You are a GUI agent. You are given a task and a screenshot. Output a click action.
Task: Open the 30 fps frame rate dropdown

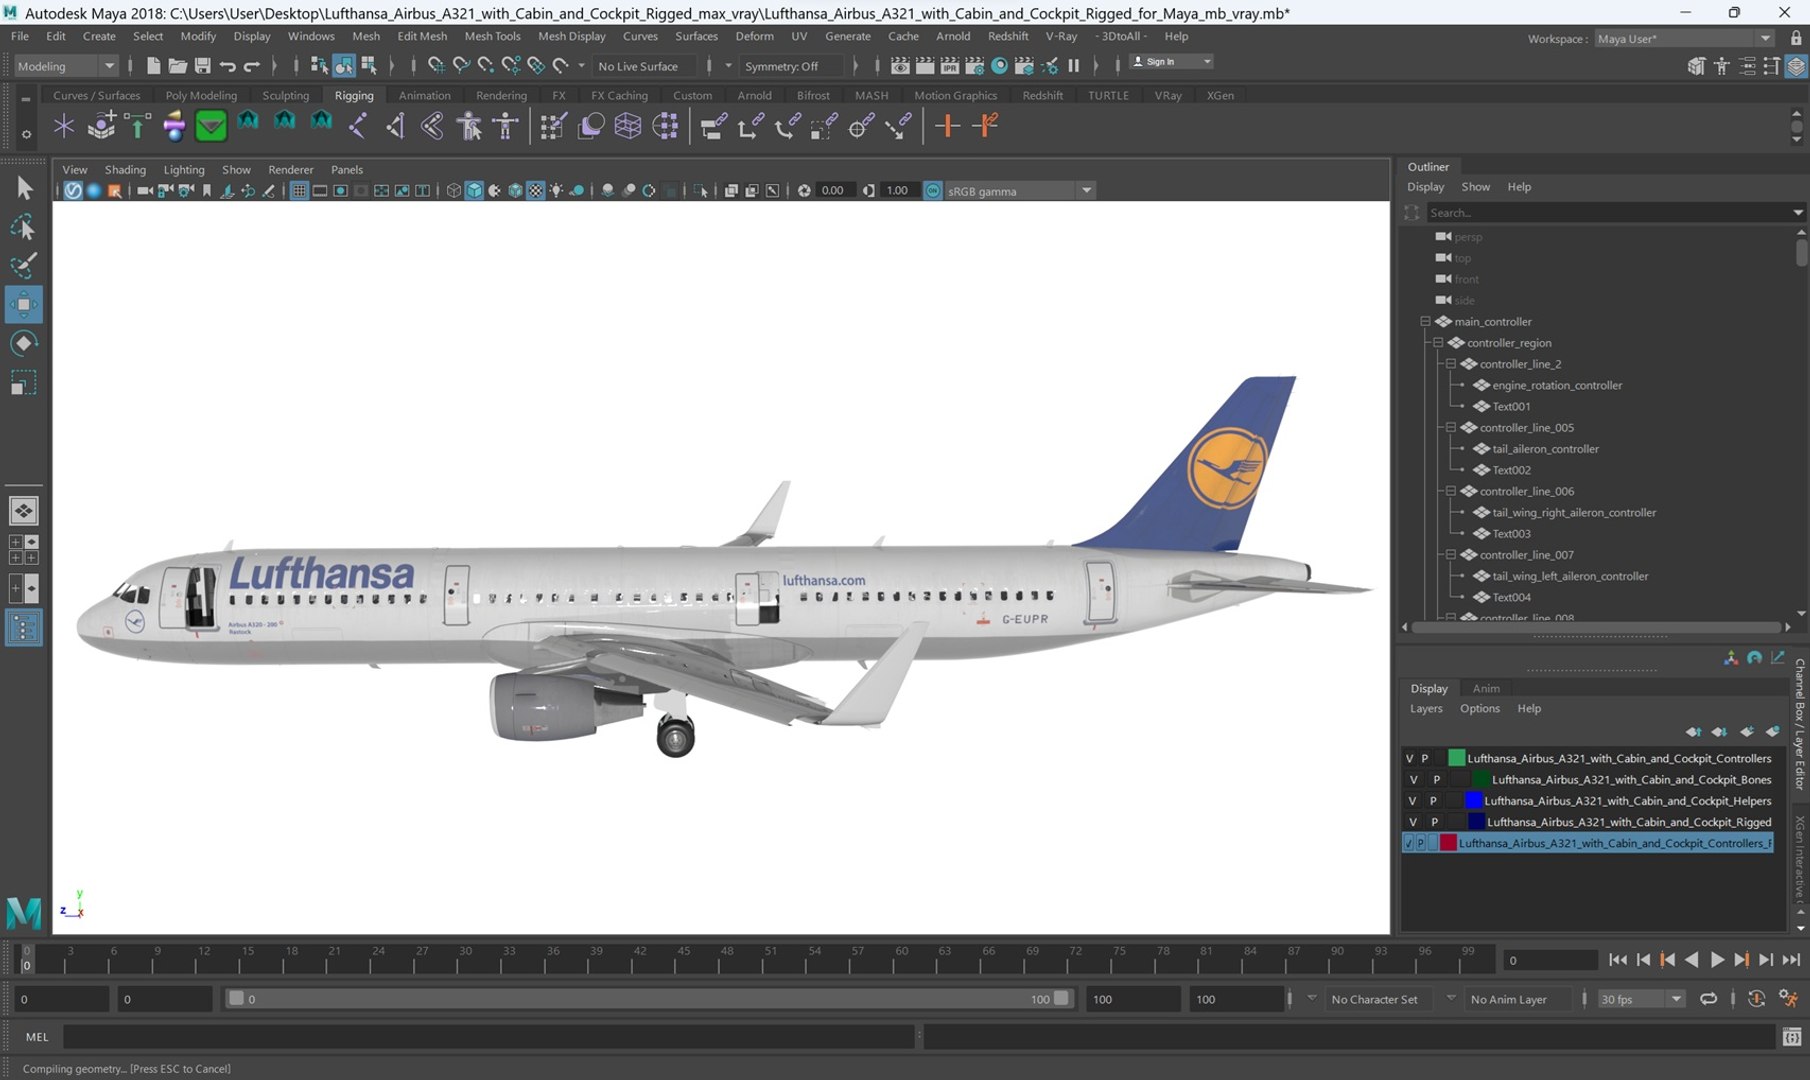pos(1640,999)
